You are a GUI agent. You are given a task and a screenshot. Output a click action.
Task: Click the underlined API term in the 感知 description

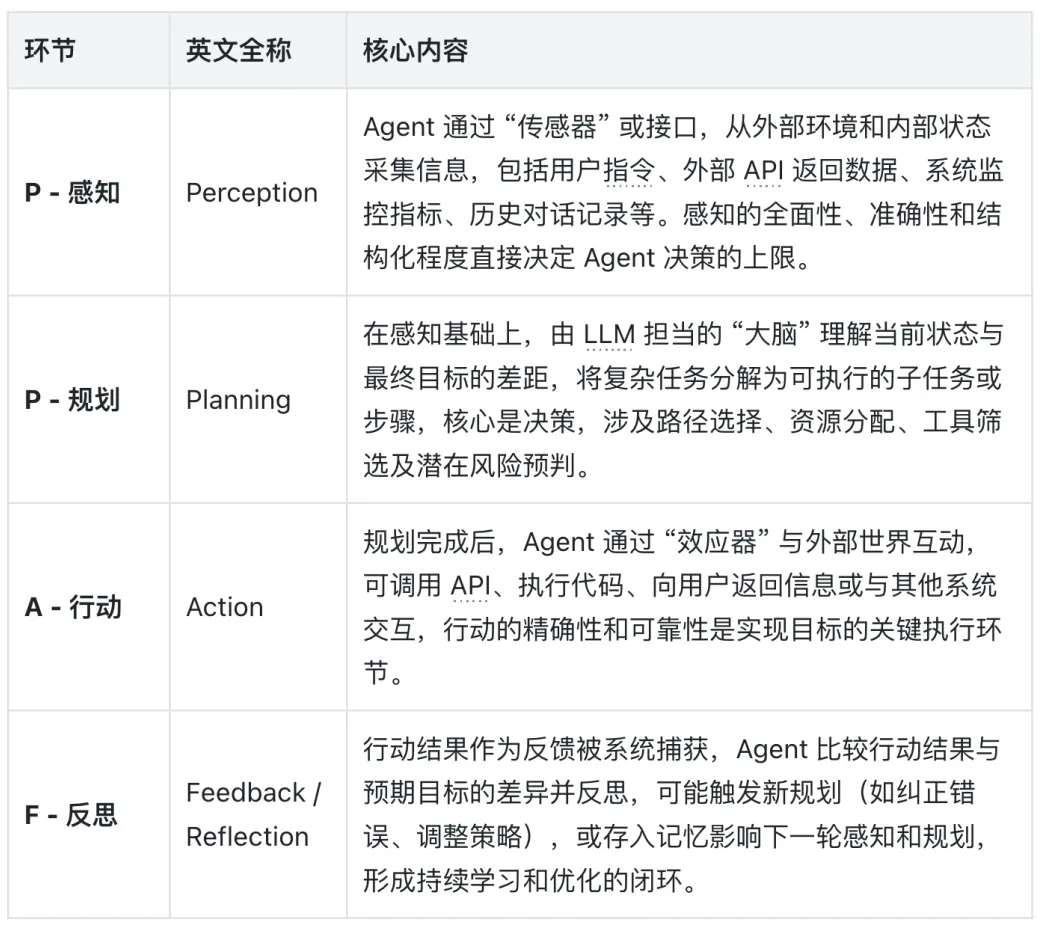[763, 172]
